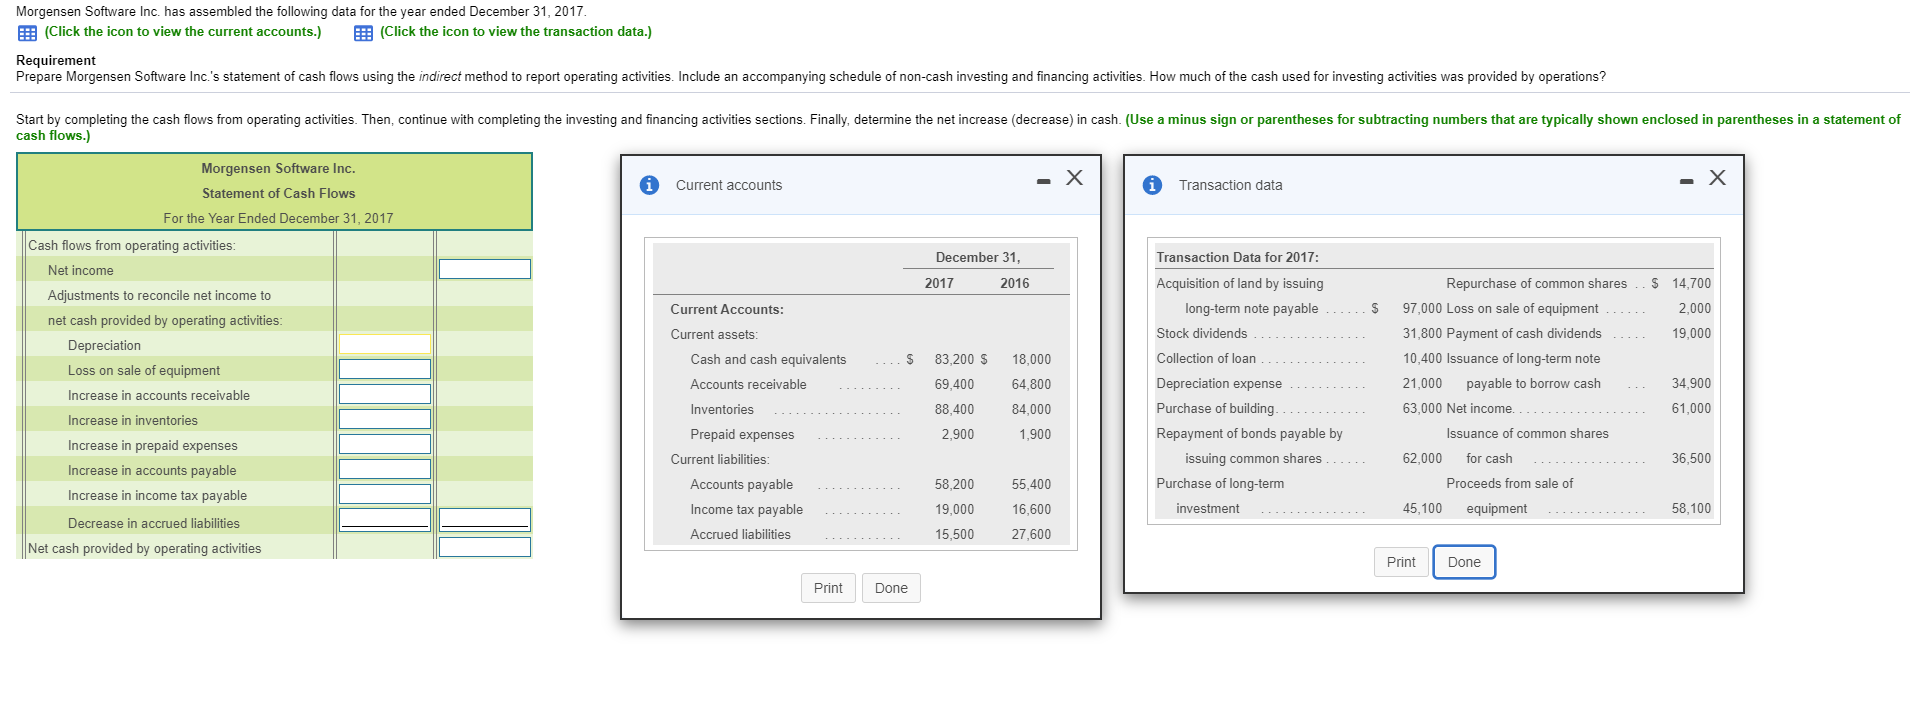The width and height of the screenshot is (1920, 706).
Task: Select the Increase in accounts receivable field
Action: [x=385, y=394]
